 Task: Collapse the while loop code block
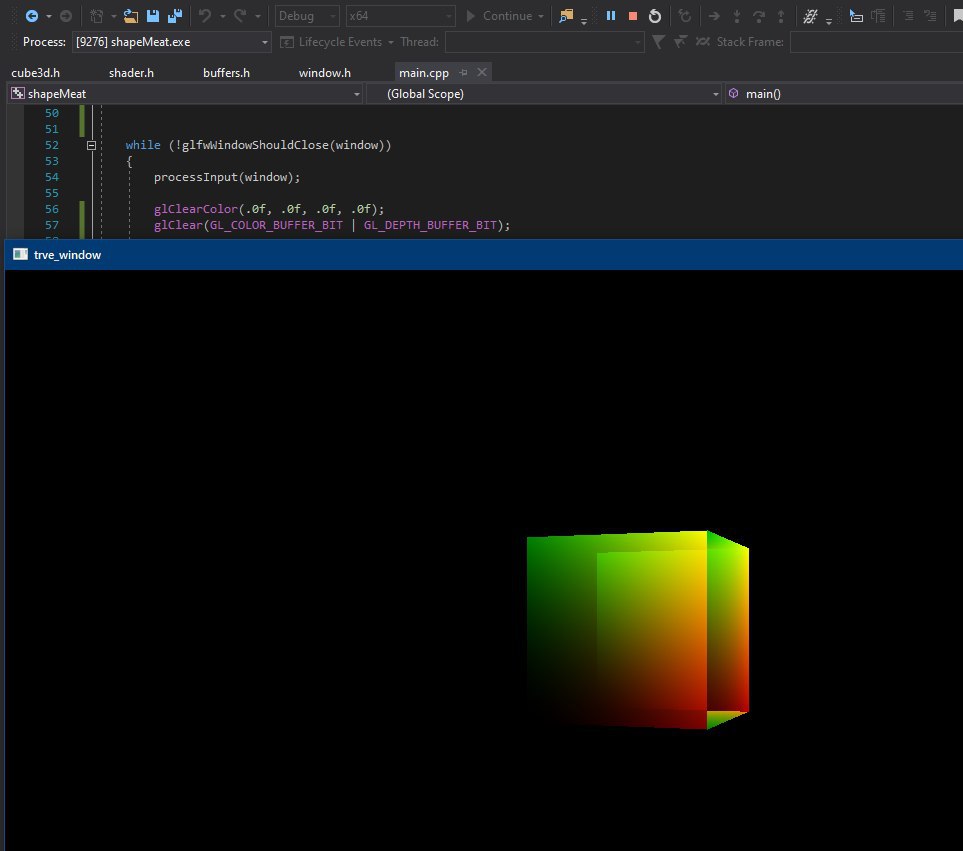pyautogui.click(x=91, y=145)
